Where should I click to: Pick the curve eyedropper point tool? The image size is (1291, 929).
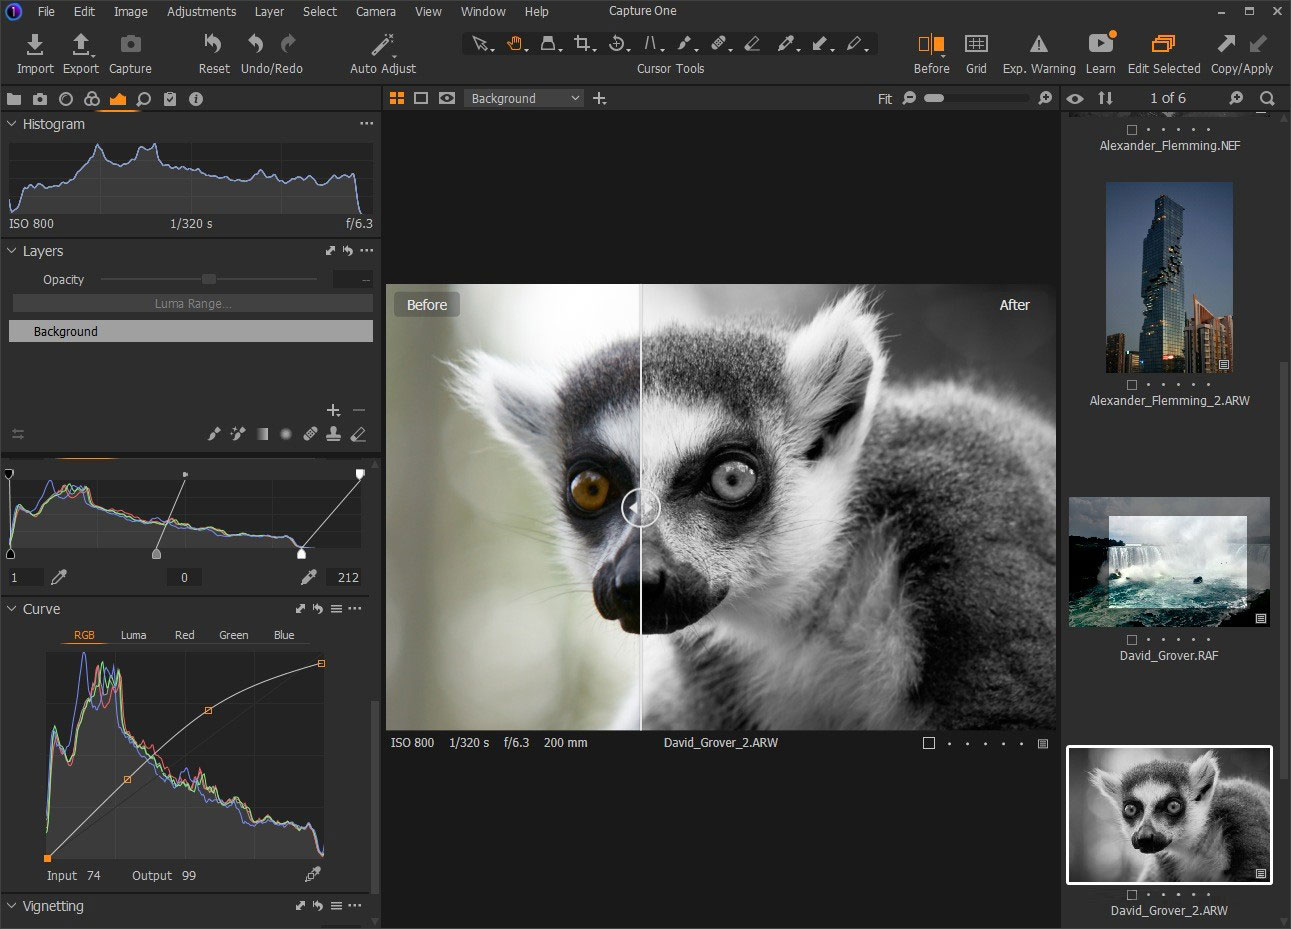tap(313, 875)
